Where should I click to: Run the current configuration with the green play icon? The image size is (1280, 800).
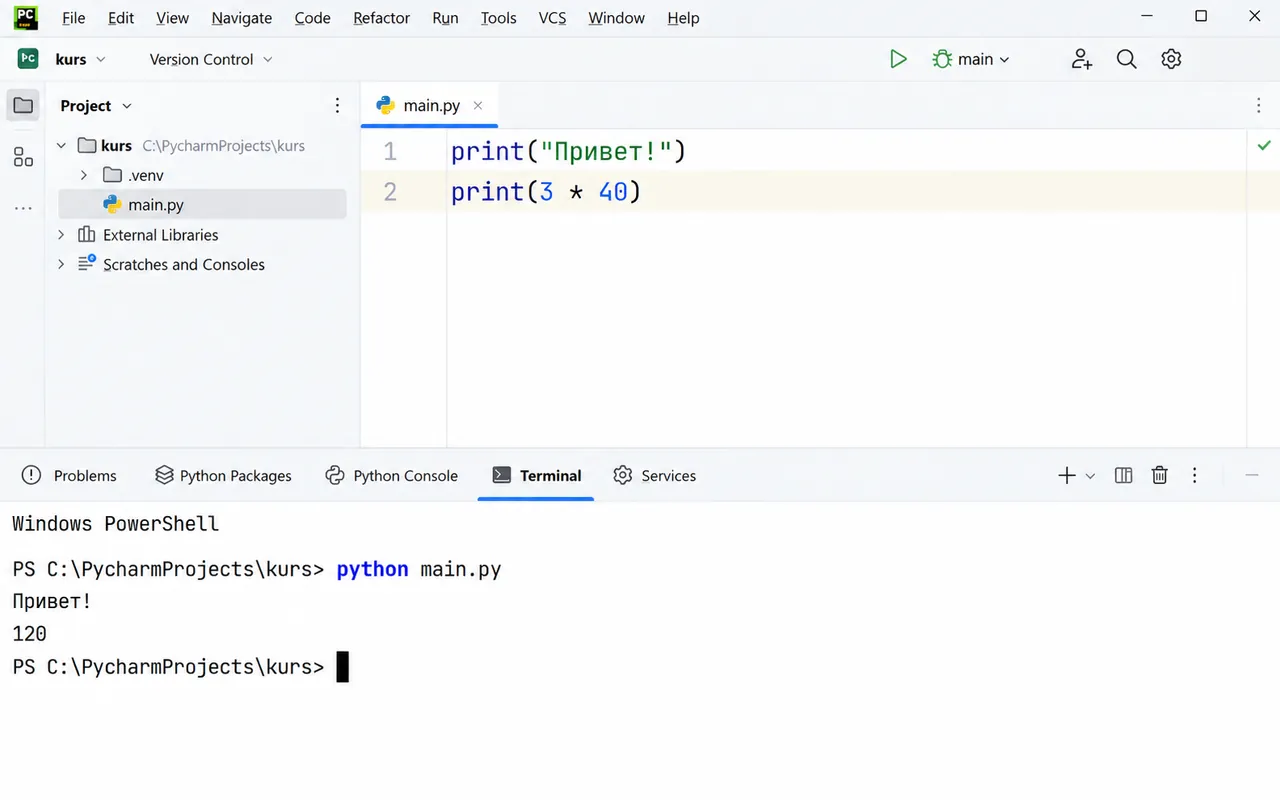898,59
